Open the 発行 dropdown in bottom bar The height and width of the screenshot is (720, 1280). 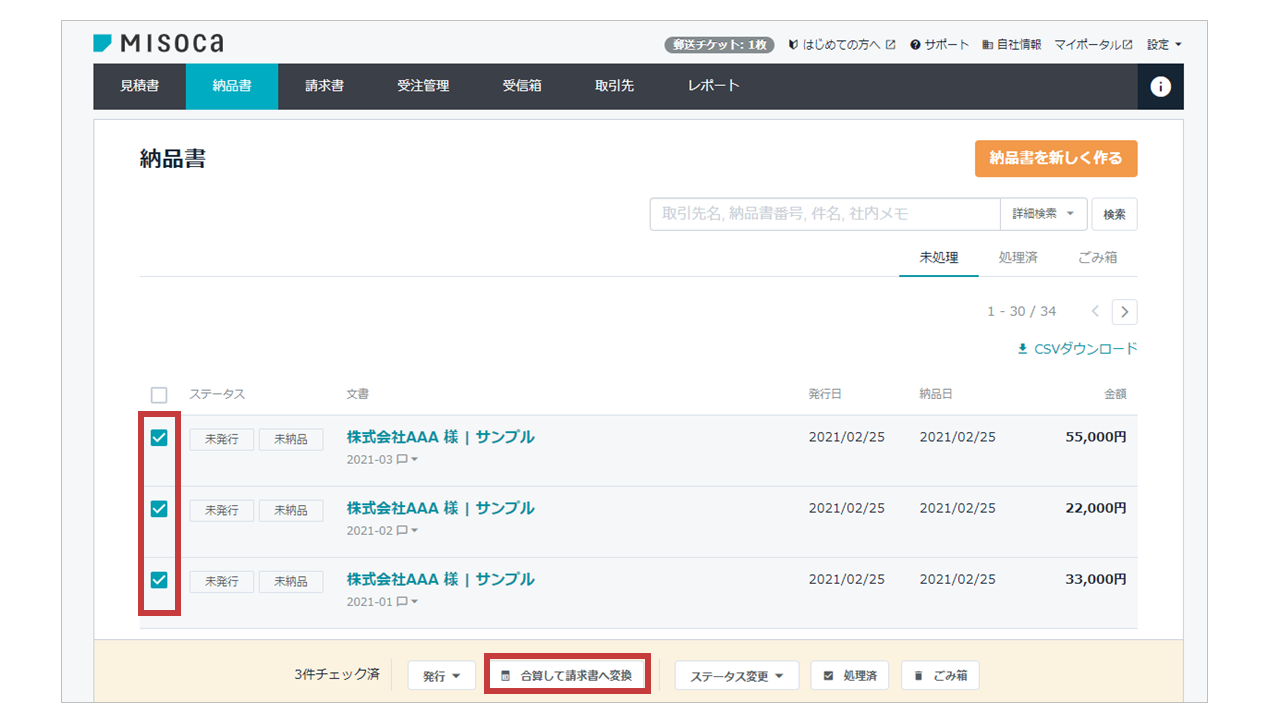tap(441, 676)
